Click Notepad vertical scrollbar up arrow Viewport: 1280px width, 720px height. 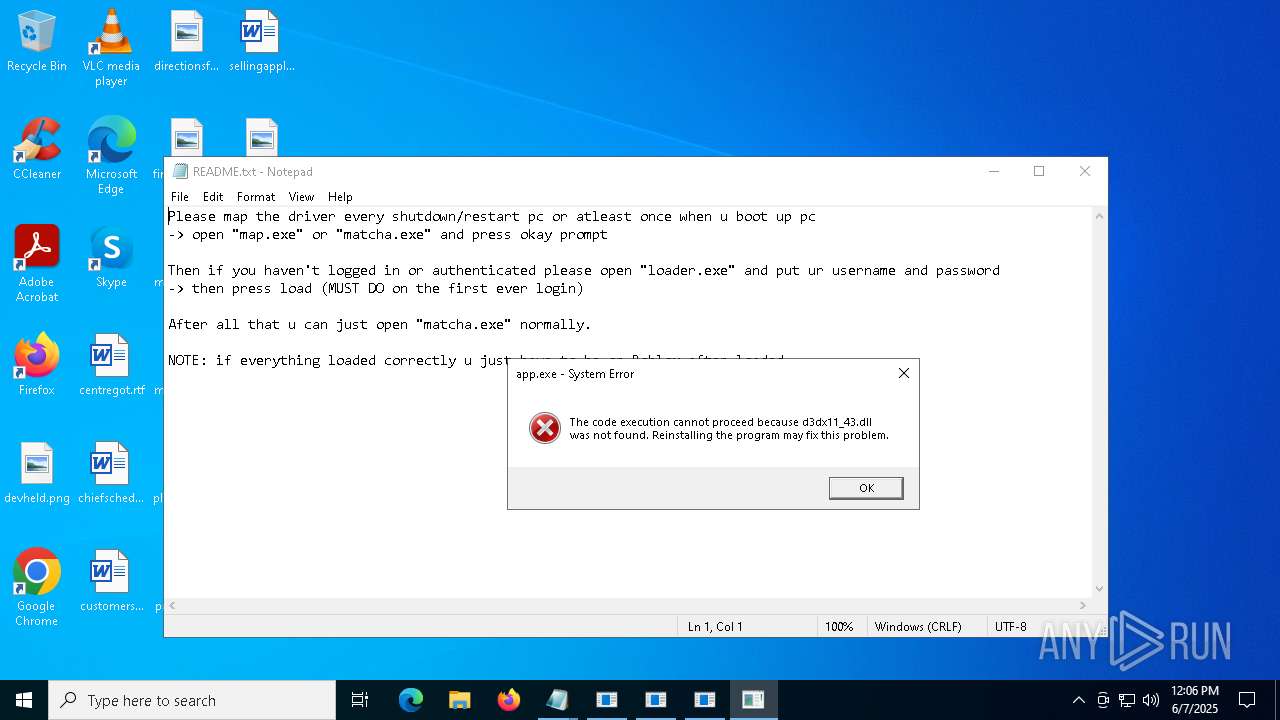[x=1100, y=216]
